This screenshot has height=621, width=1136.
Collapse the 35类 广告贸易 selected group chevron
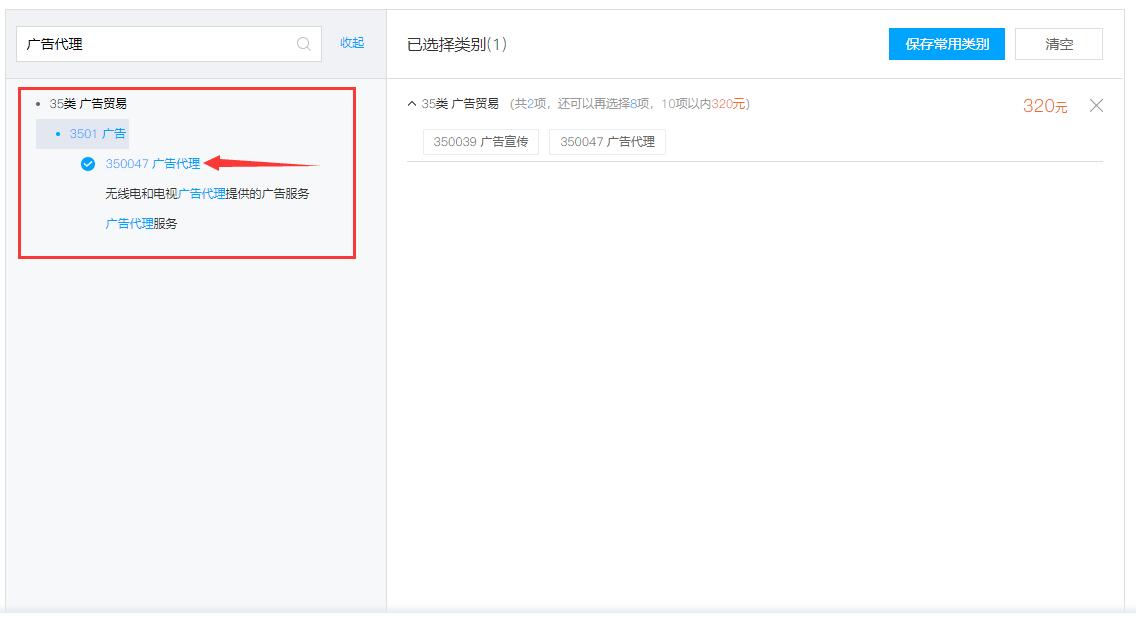click(x=412, y=104)
